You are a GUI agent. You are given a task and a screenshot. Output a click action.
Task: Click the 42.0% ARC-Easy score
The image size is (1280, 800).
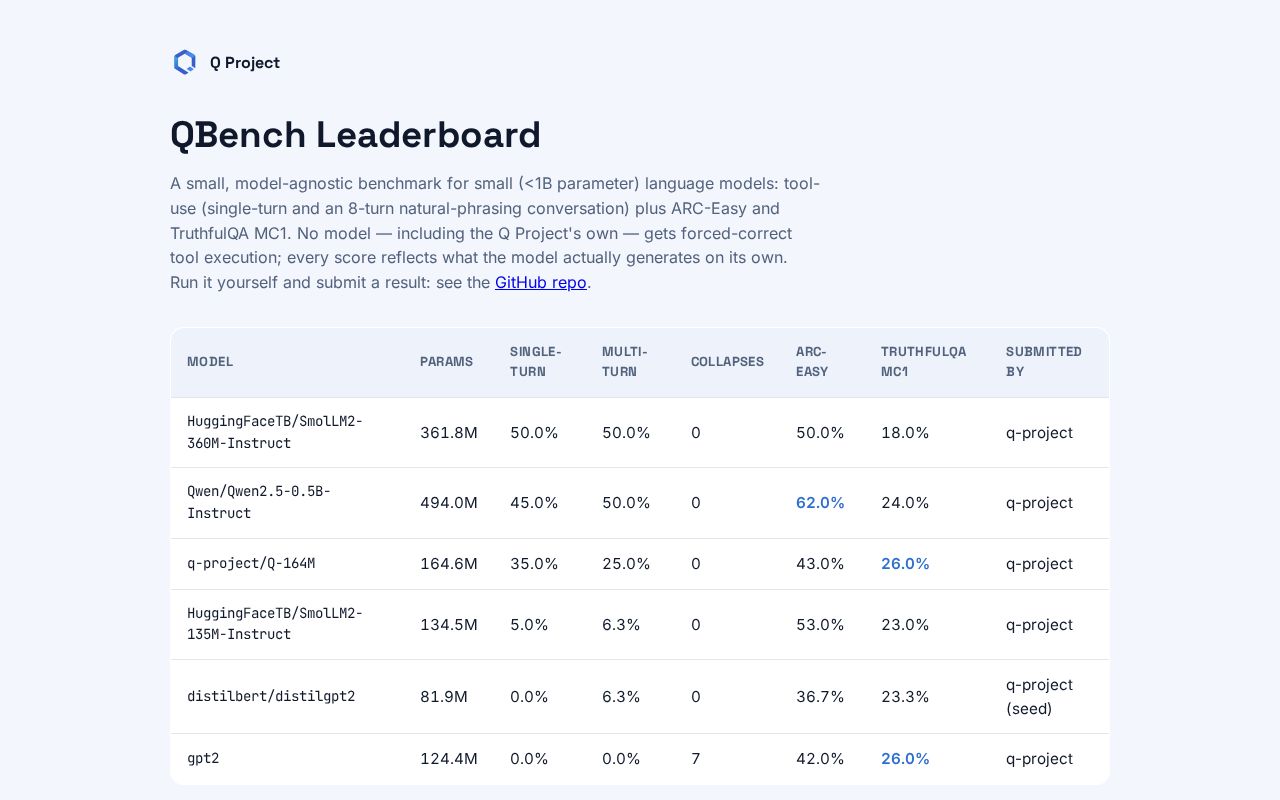point(820,759)
